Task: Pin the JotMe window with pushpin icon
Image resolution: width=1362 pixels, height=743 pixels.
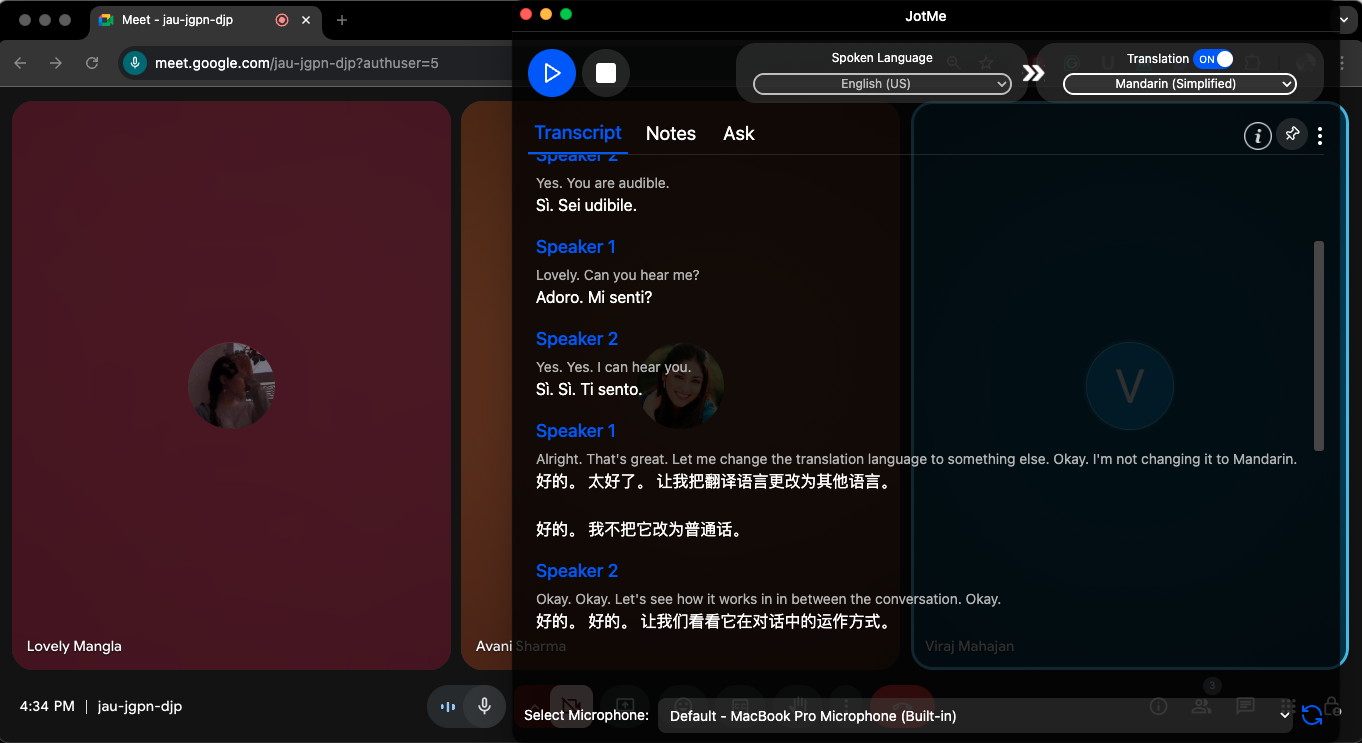Action: click(x=1292, y=134)
